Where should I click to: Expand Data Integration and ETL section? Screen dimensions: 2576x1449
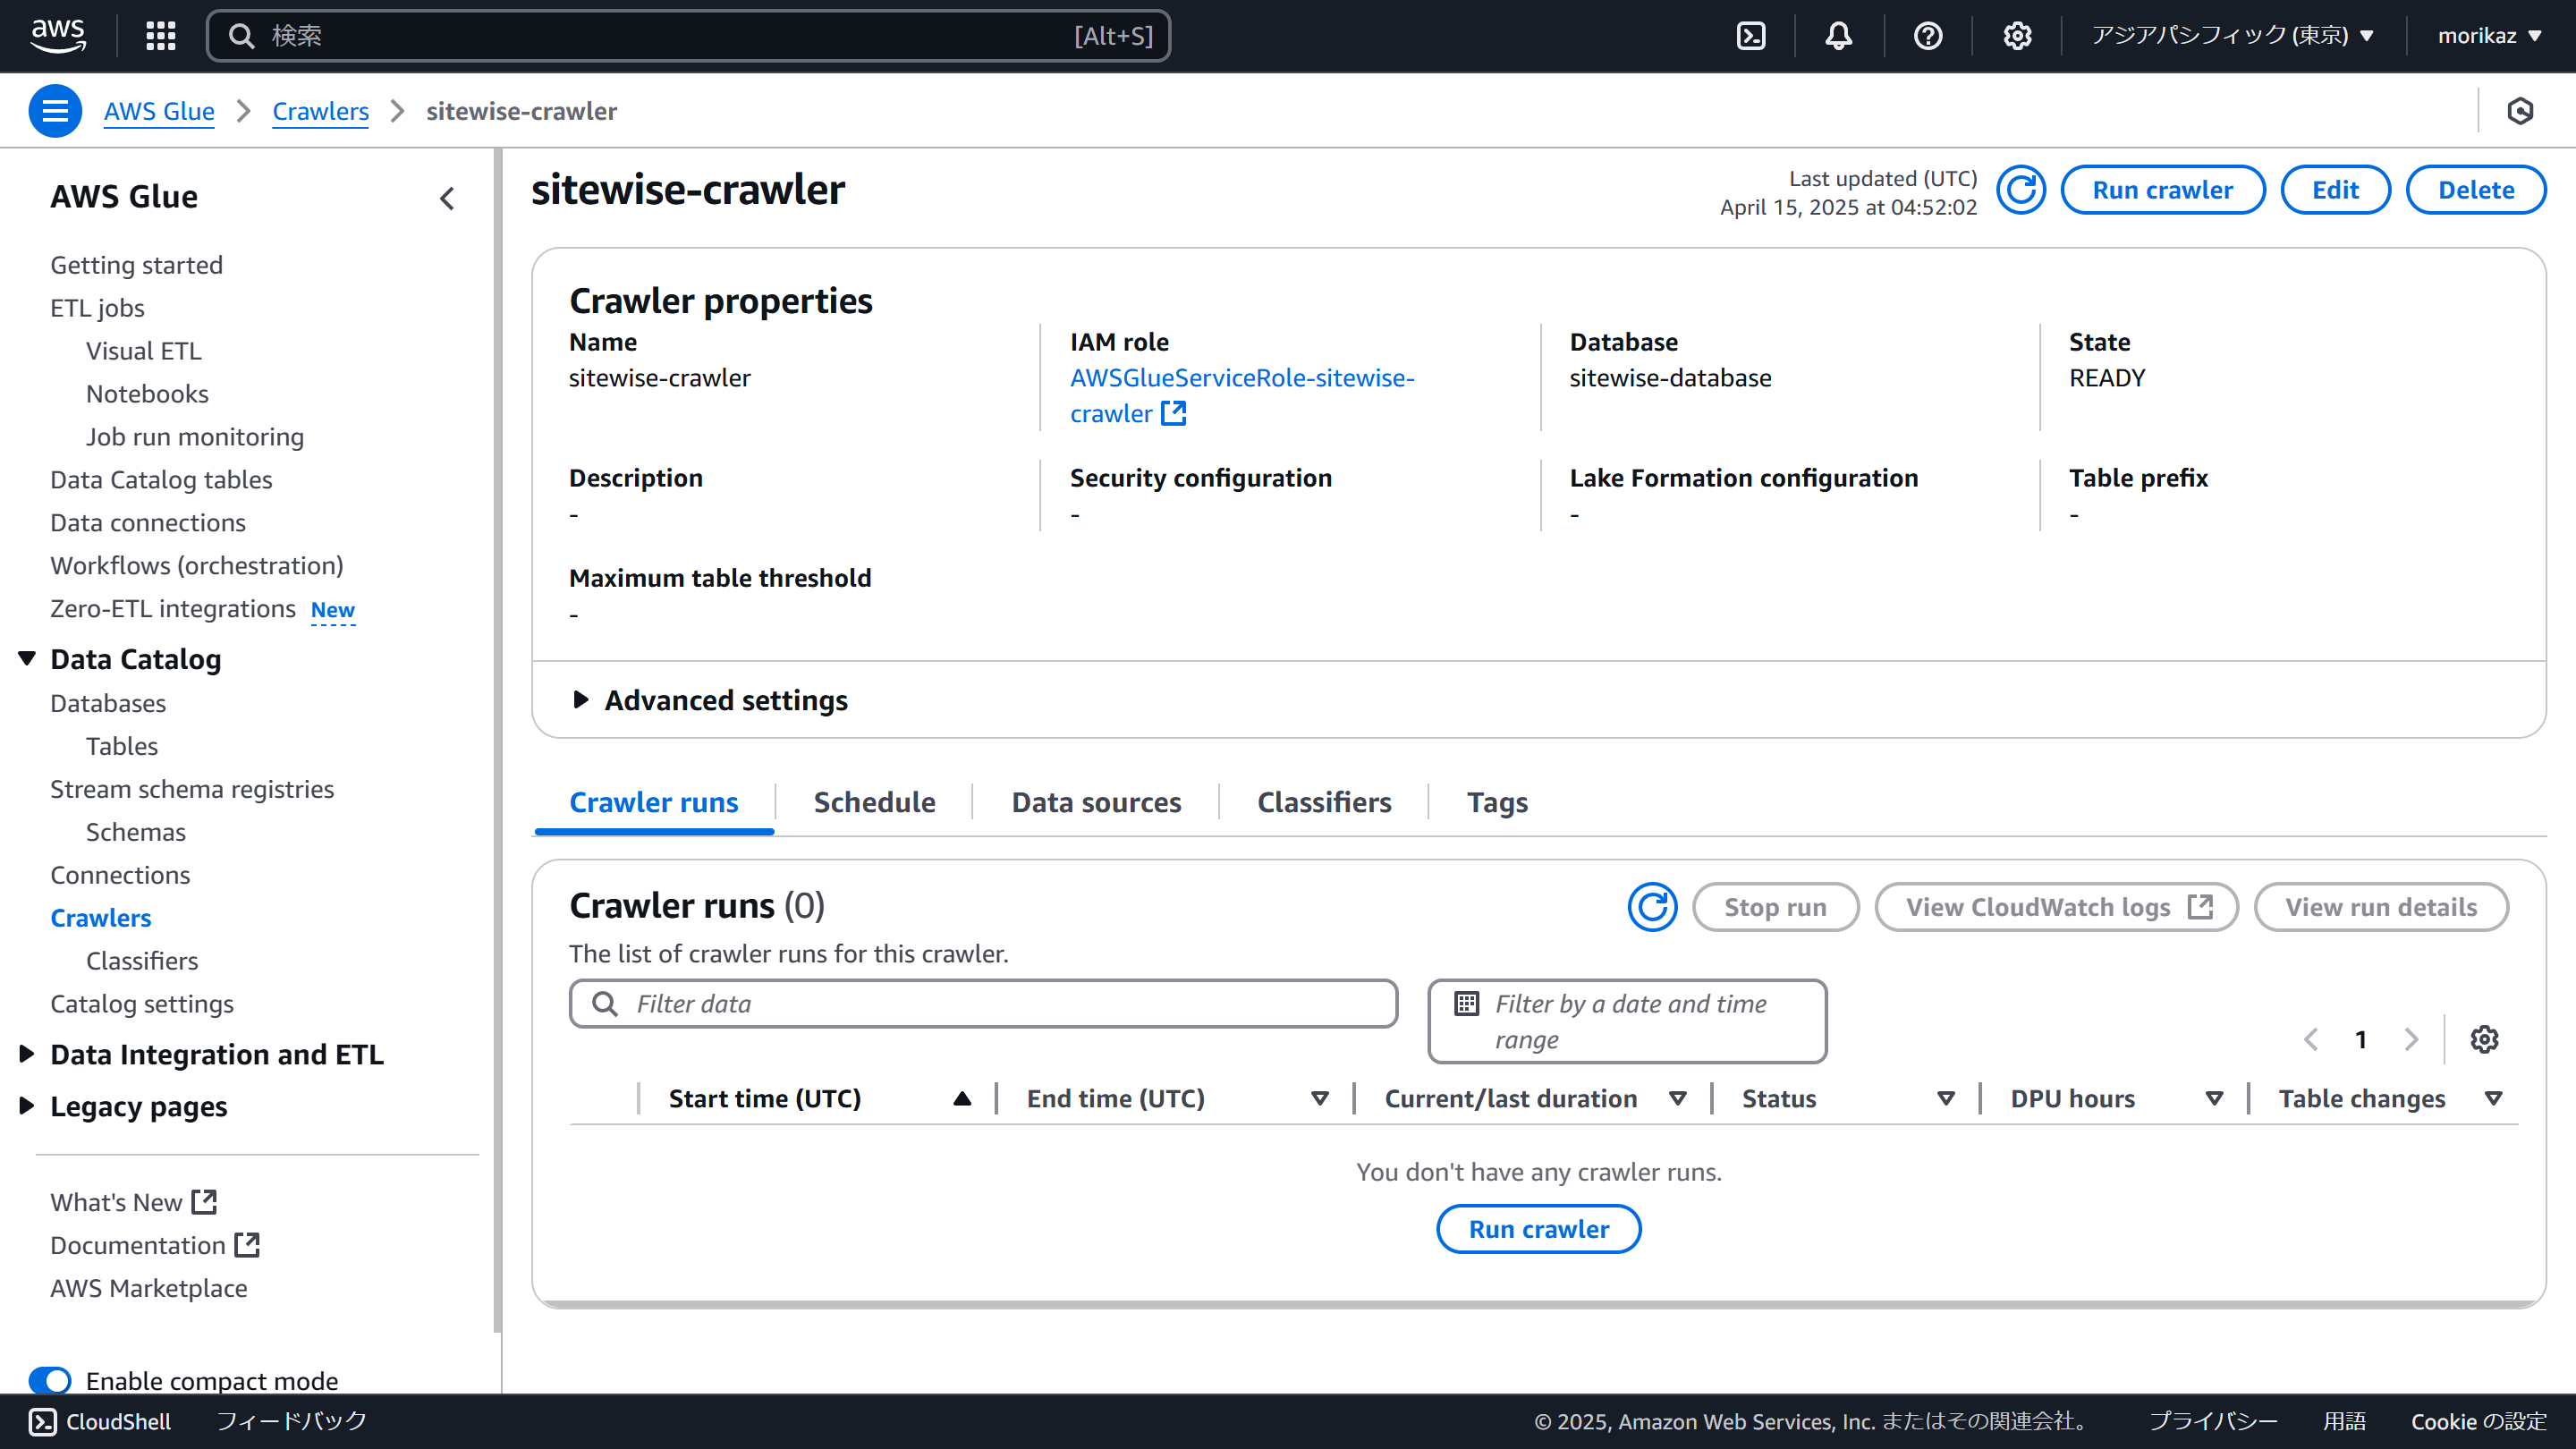(x=27, y=1054)
